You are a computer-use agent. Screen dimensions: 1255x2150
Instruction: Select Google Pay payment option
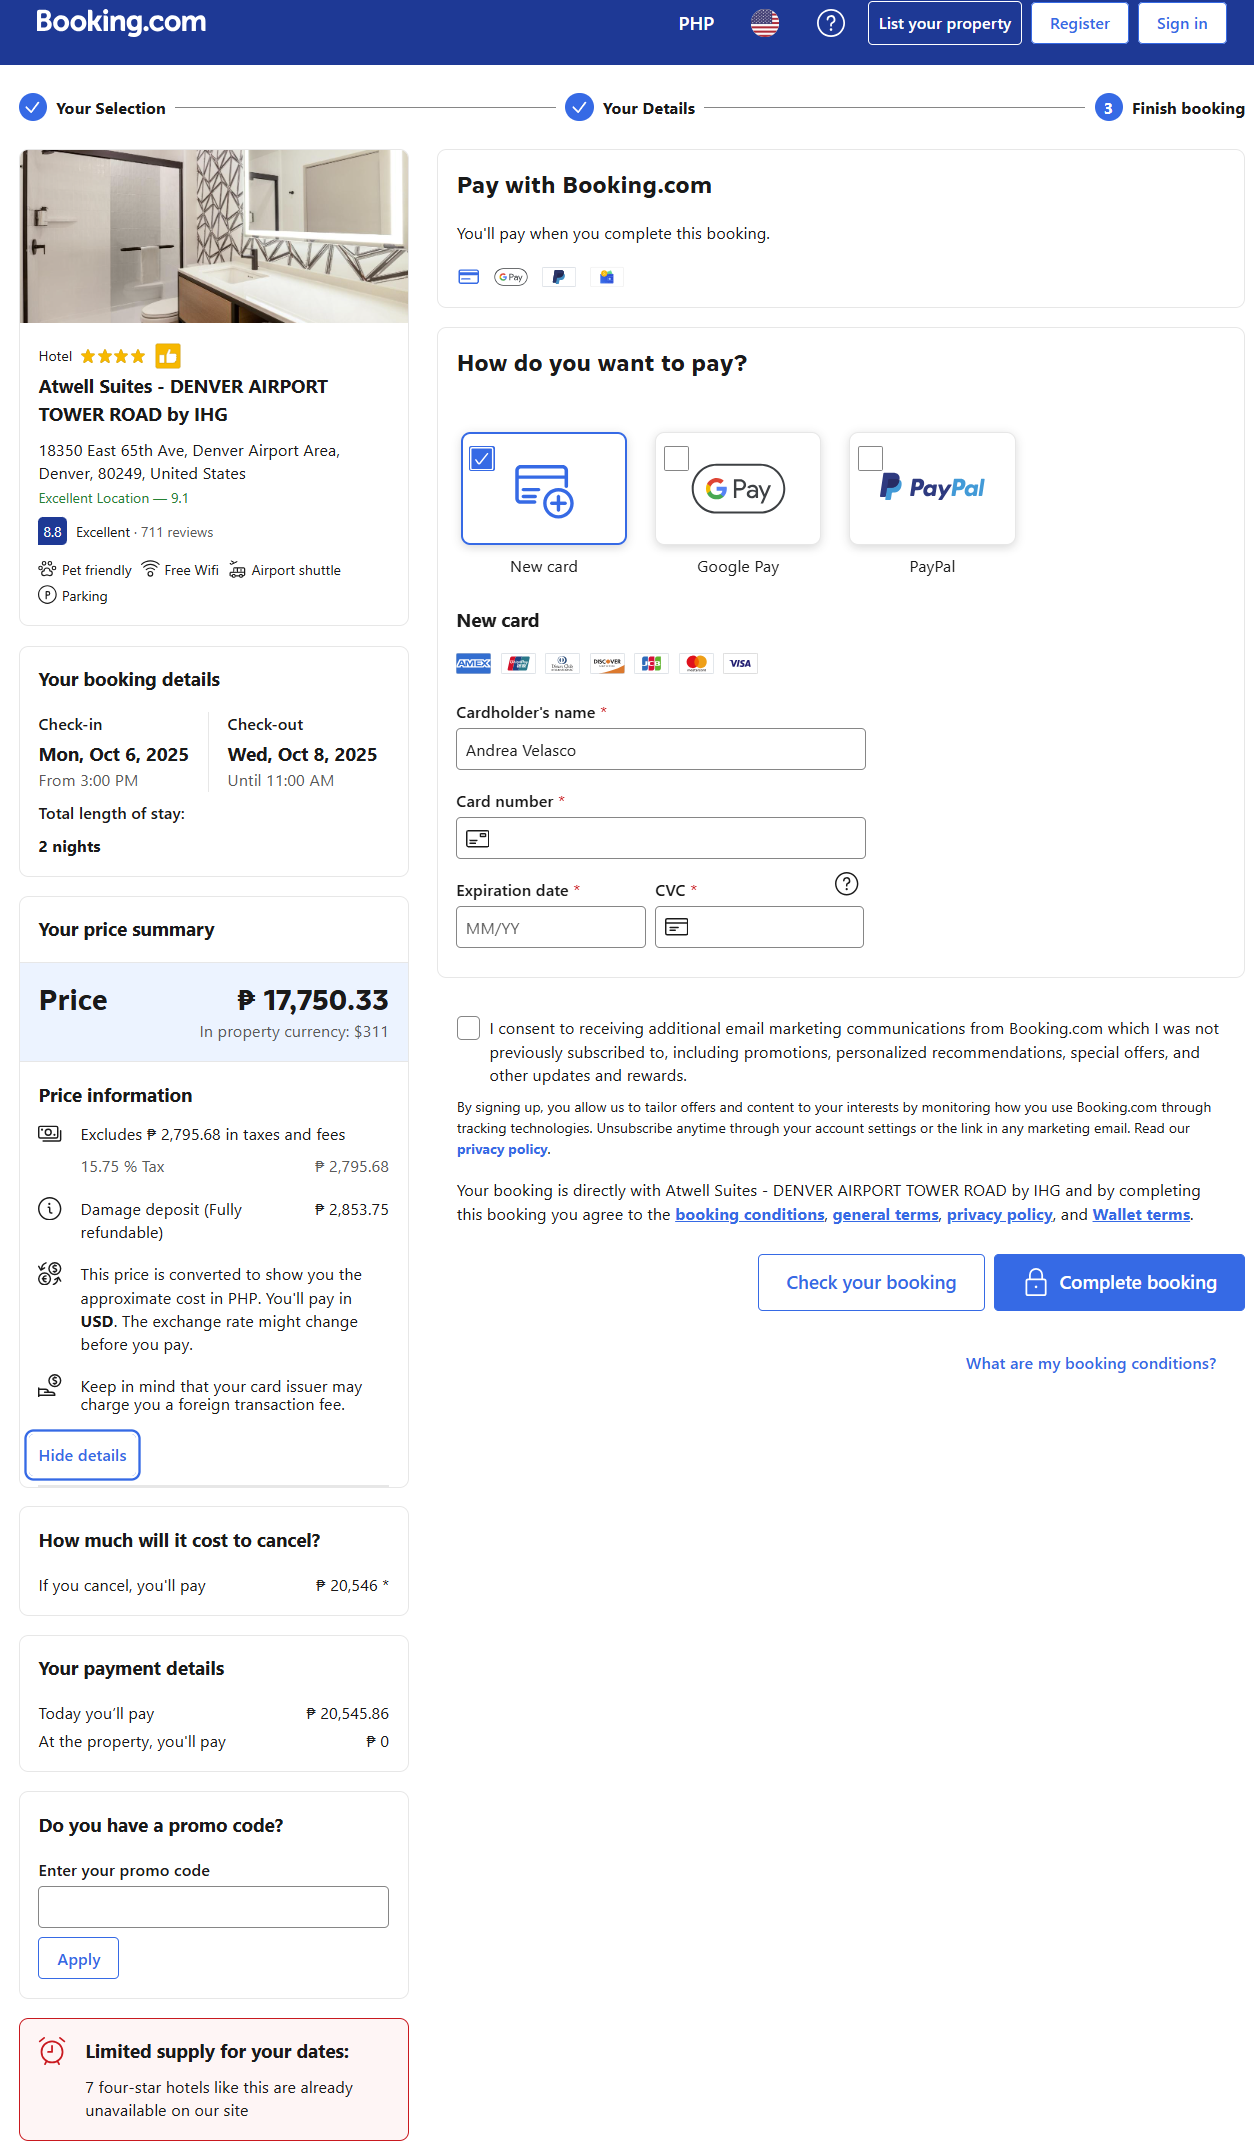[738, 489]
